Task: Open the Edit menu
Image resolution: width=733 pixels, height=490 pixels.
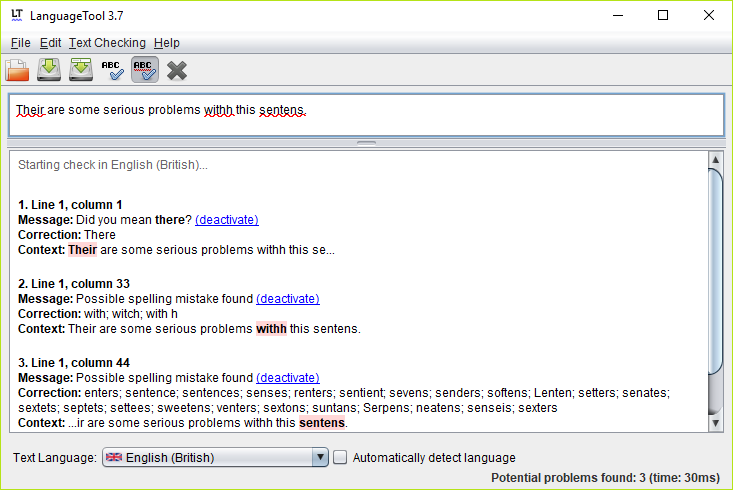Action: (50, 43)
